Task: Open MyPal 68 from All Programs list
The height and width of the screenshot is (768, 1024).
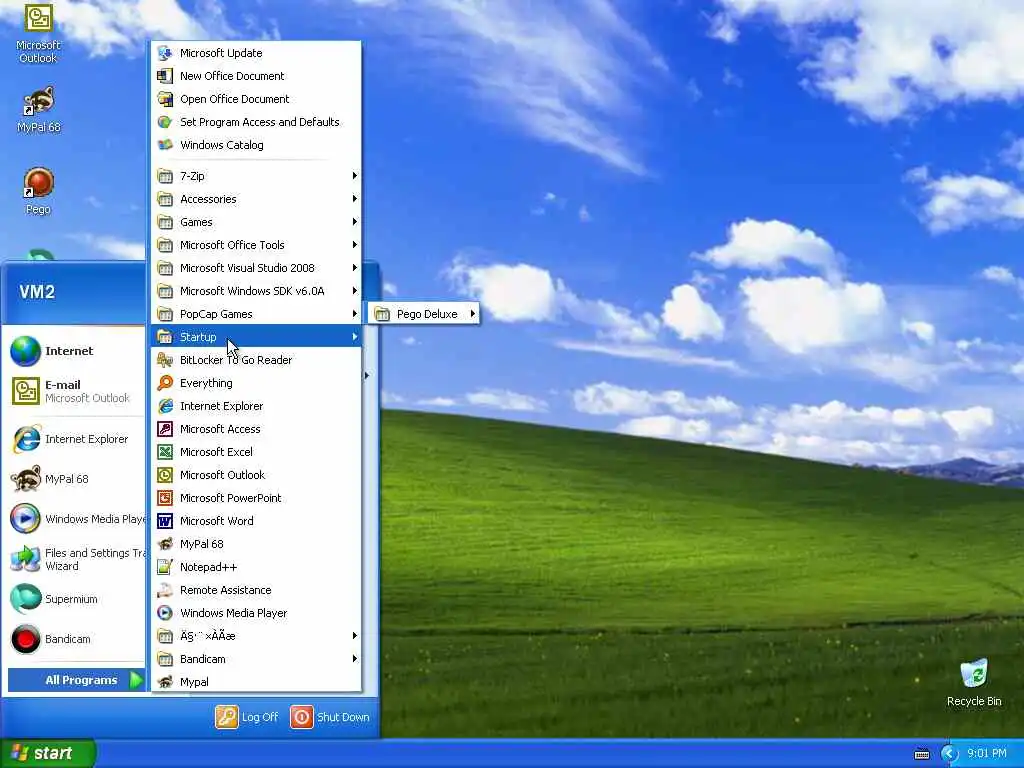Action: (x=256, y=544)
